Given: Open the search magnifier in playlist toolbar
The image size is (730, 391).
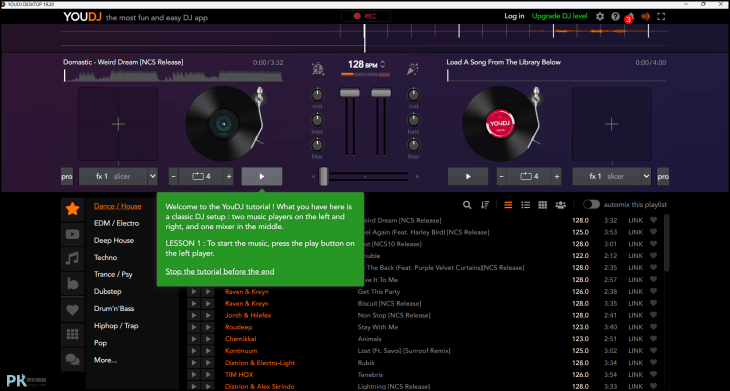Looking at the screenshot, I should point(467,205).
